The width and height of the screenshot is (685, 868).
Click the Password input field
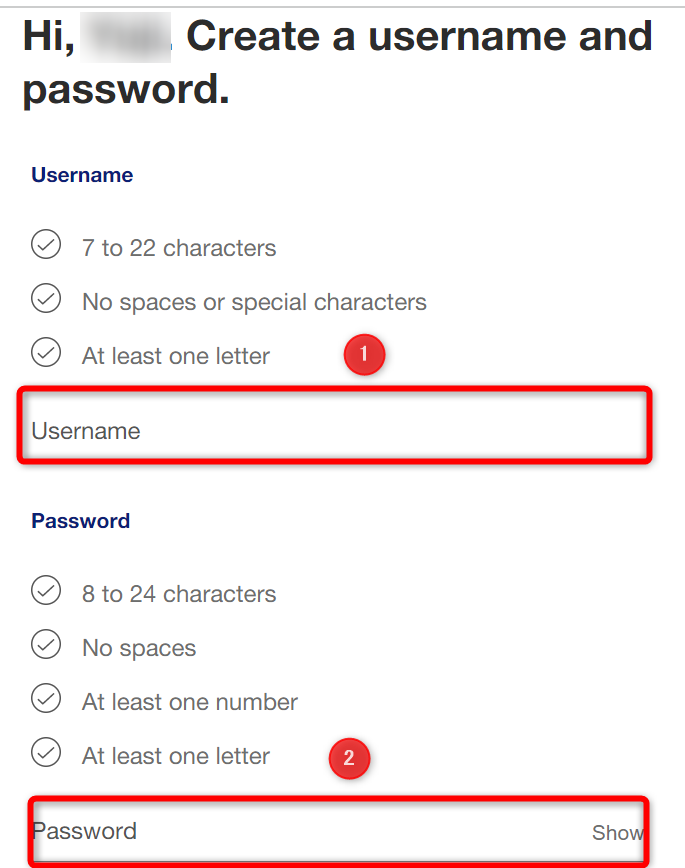(x=338, y=831)
